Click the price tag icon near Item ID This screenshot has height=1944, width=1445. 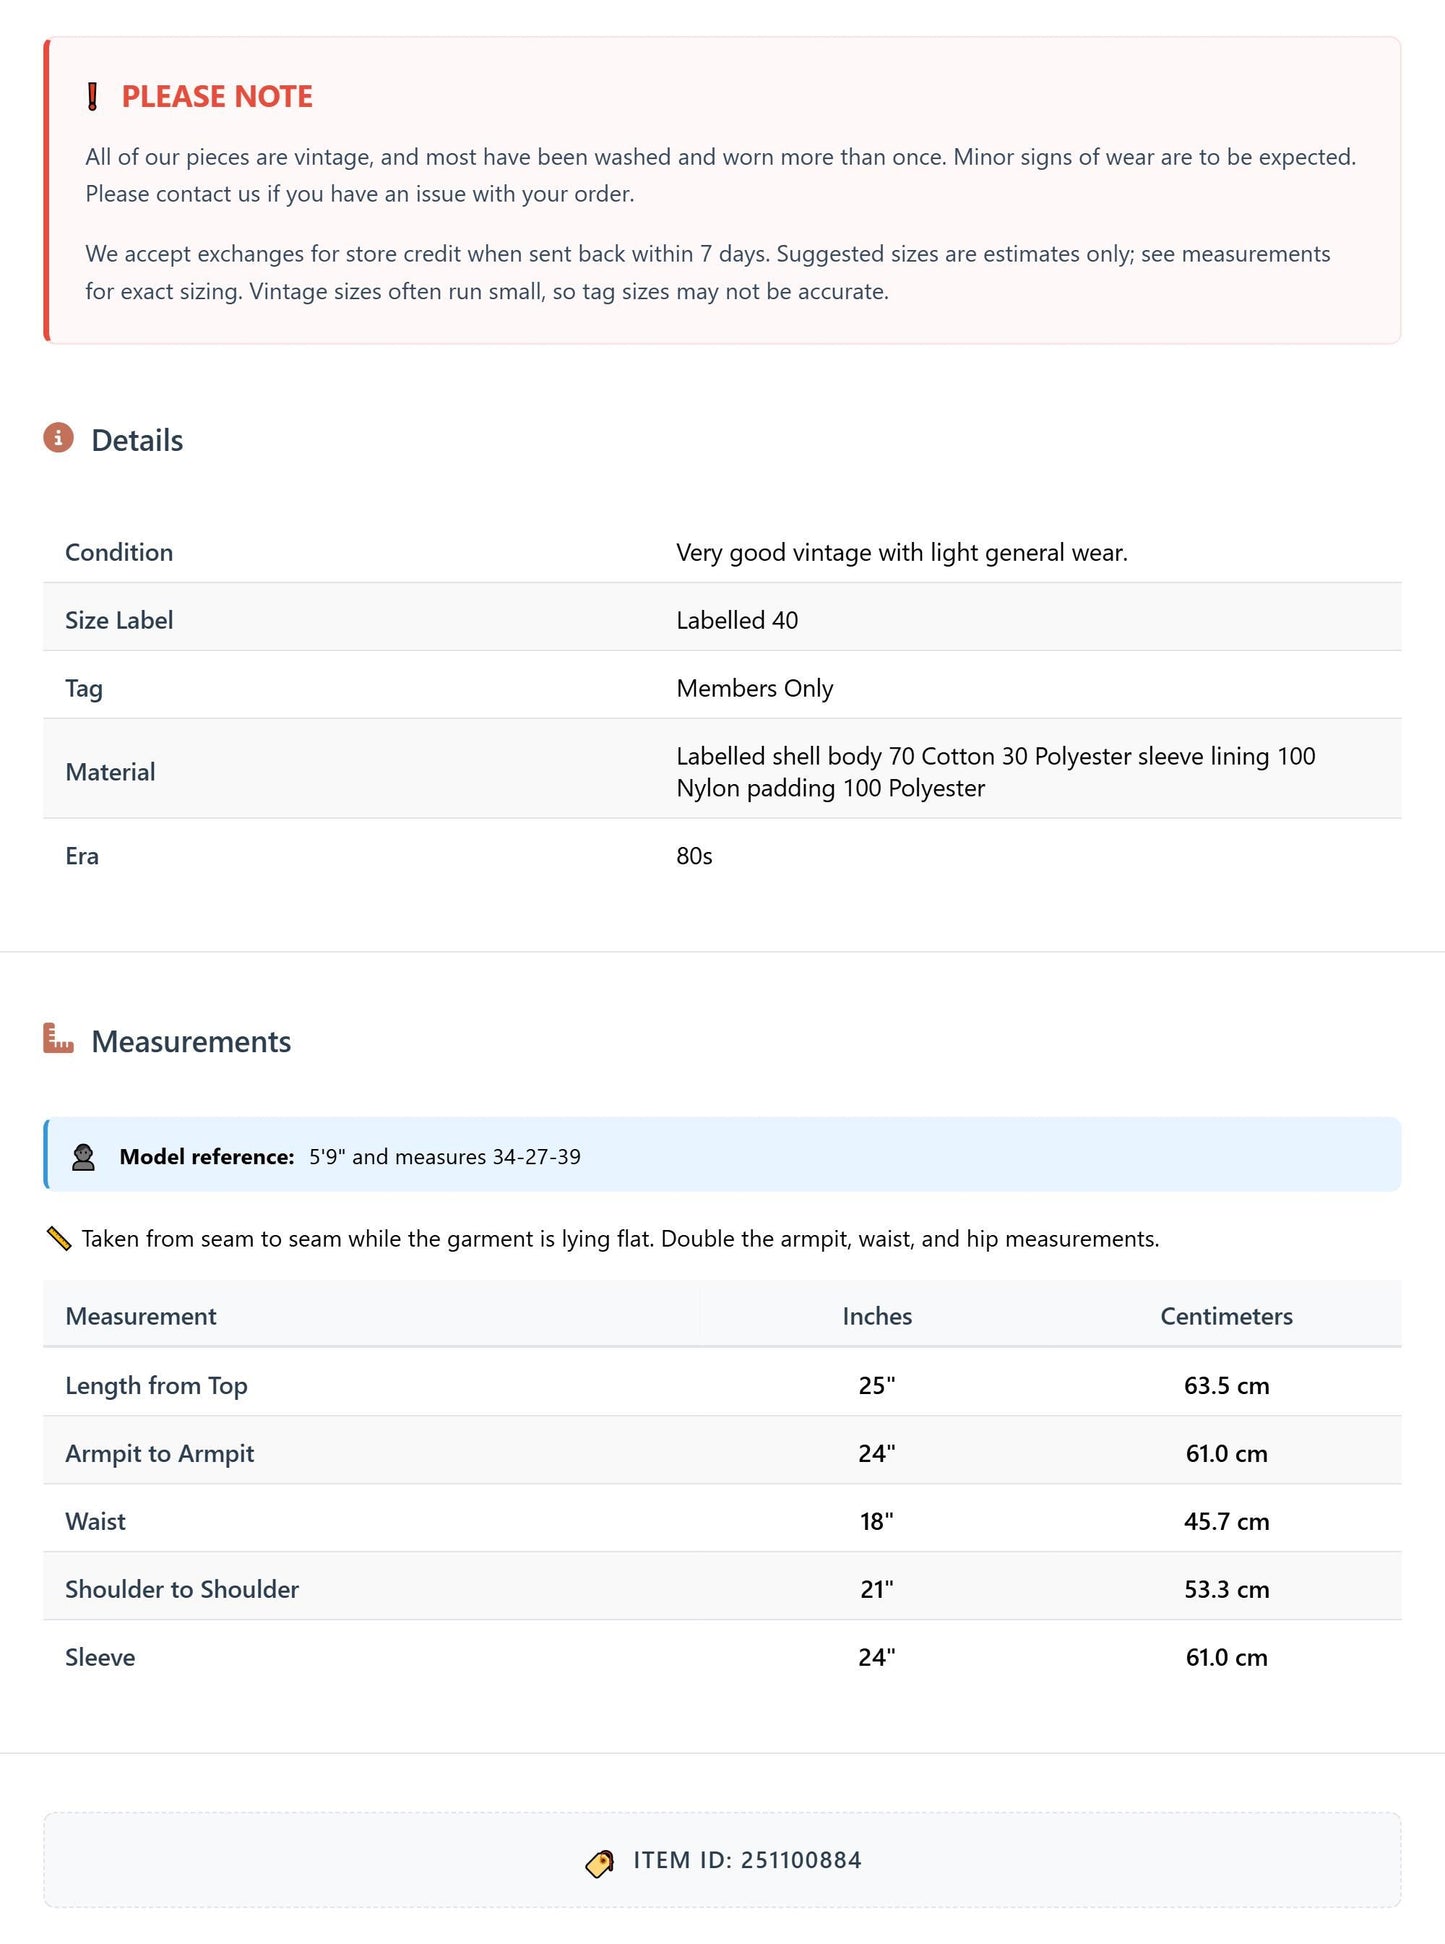600,1863
